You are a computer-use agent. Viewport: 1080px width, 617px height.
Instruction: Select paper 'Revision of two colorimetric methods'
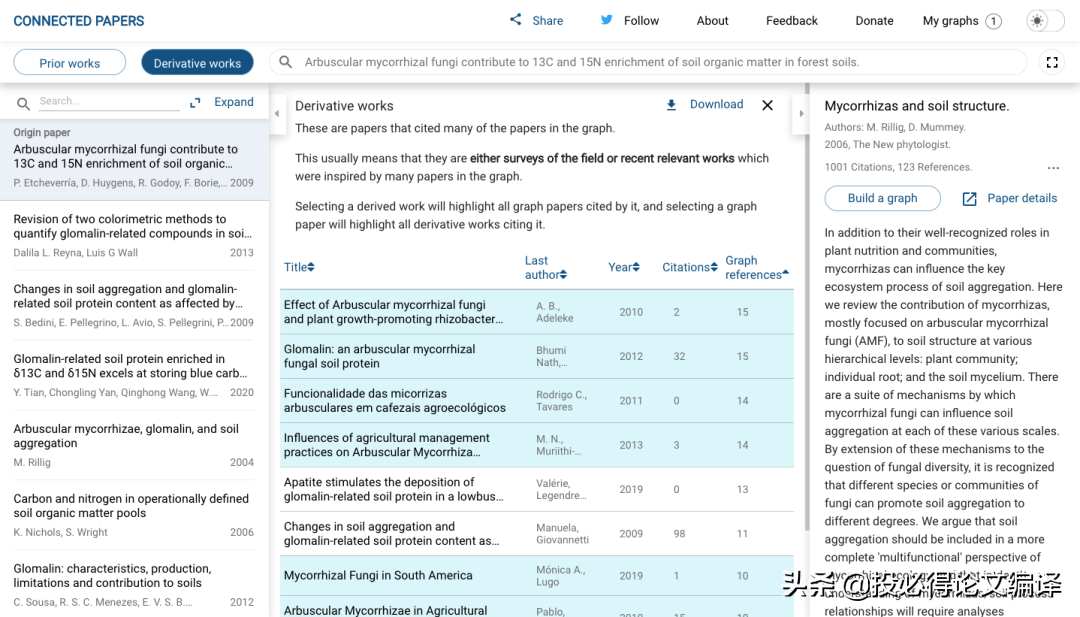(x=133, y=235)
